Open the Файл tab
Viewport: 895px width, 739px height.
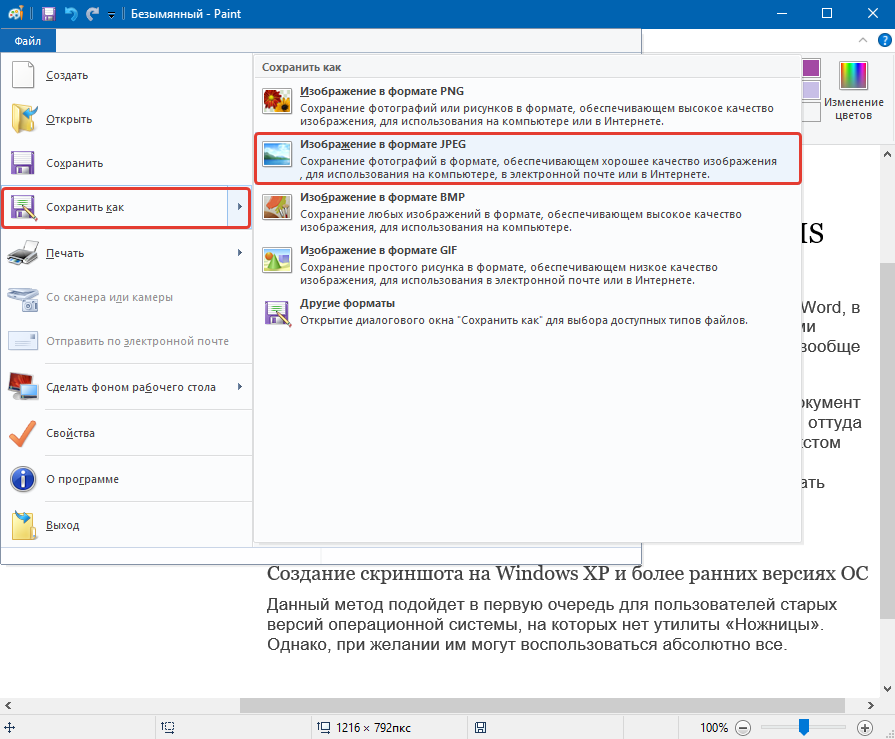point(28,41)
